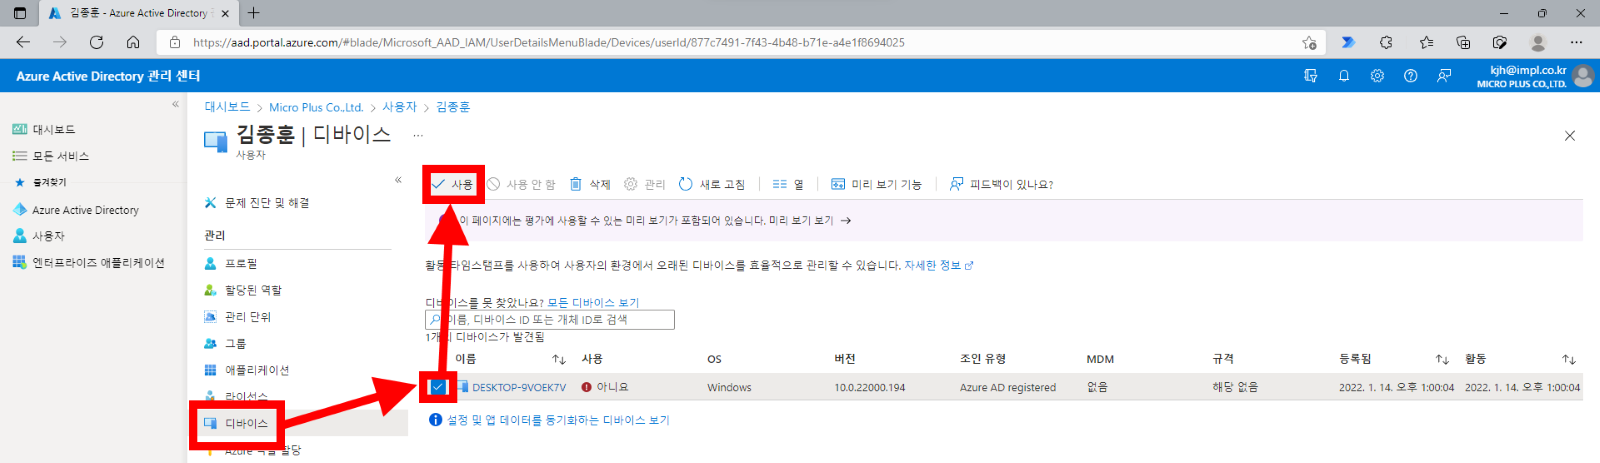Open 미리 보기 기능 toolbar button

pos(877,184)
